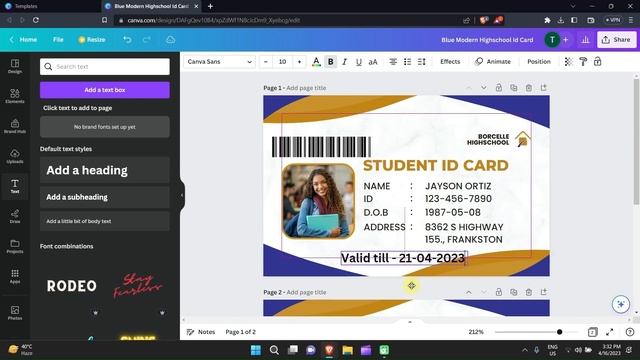Click the font size value field
This screenshot has width=640, height=360.
pos(282,62)
